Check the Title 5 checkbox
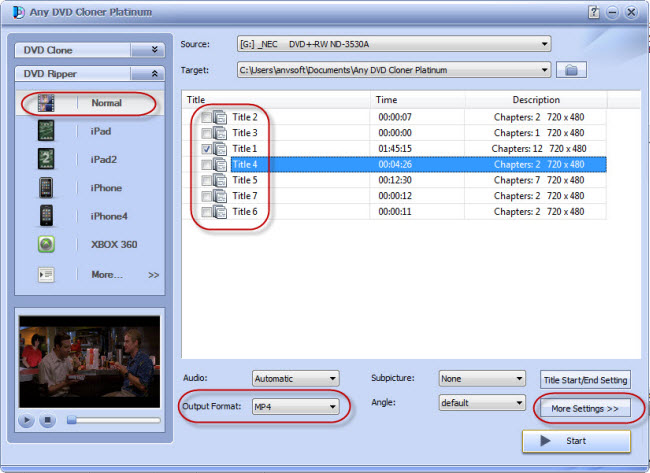This screenshot has width=650, height=473. (206, 181)
